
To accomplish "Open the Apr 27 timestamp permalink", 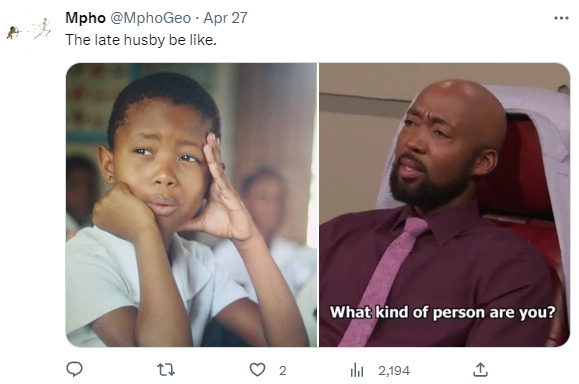I will point(225,18).
